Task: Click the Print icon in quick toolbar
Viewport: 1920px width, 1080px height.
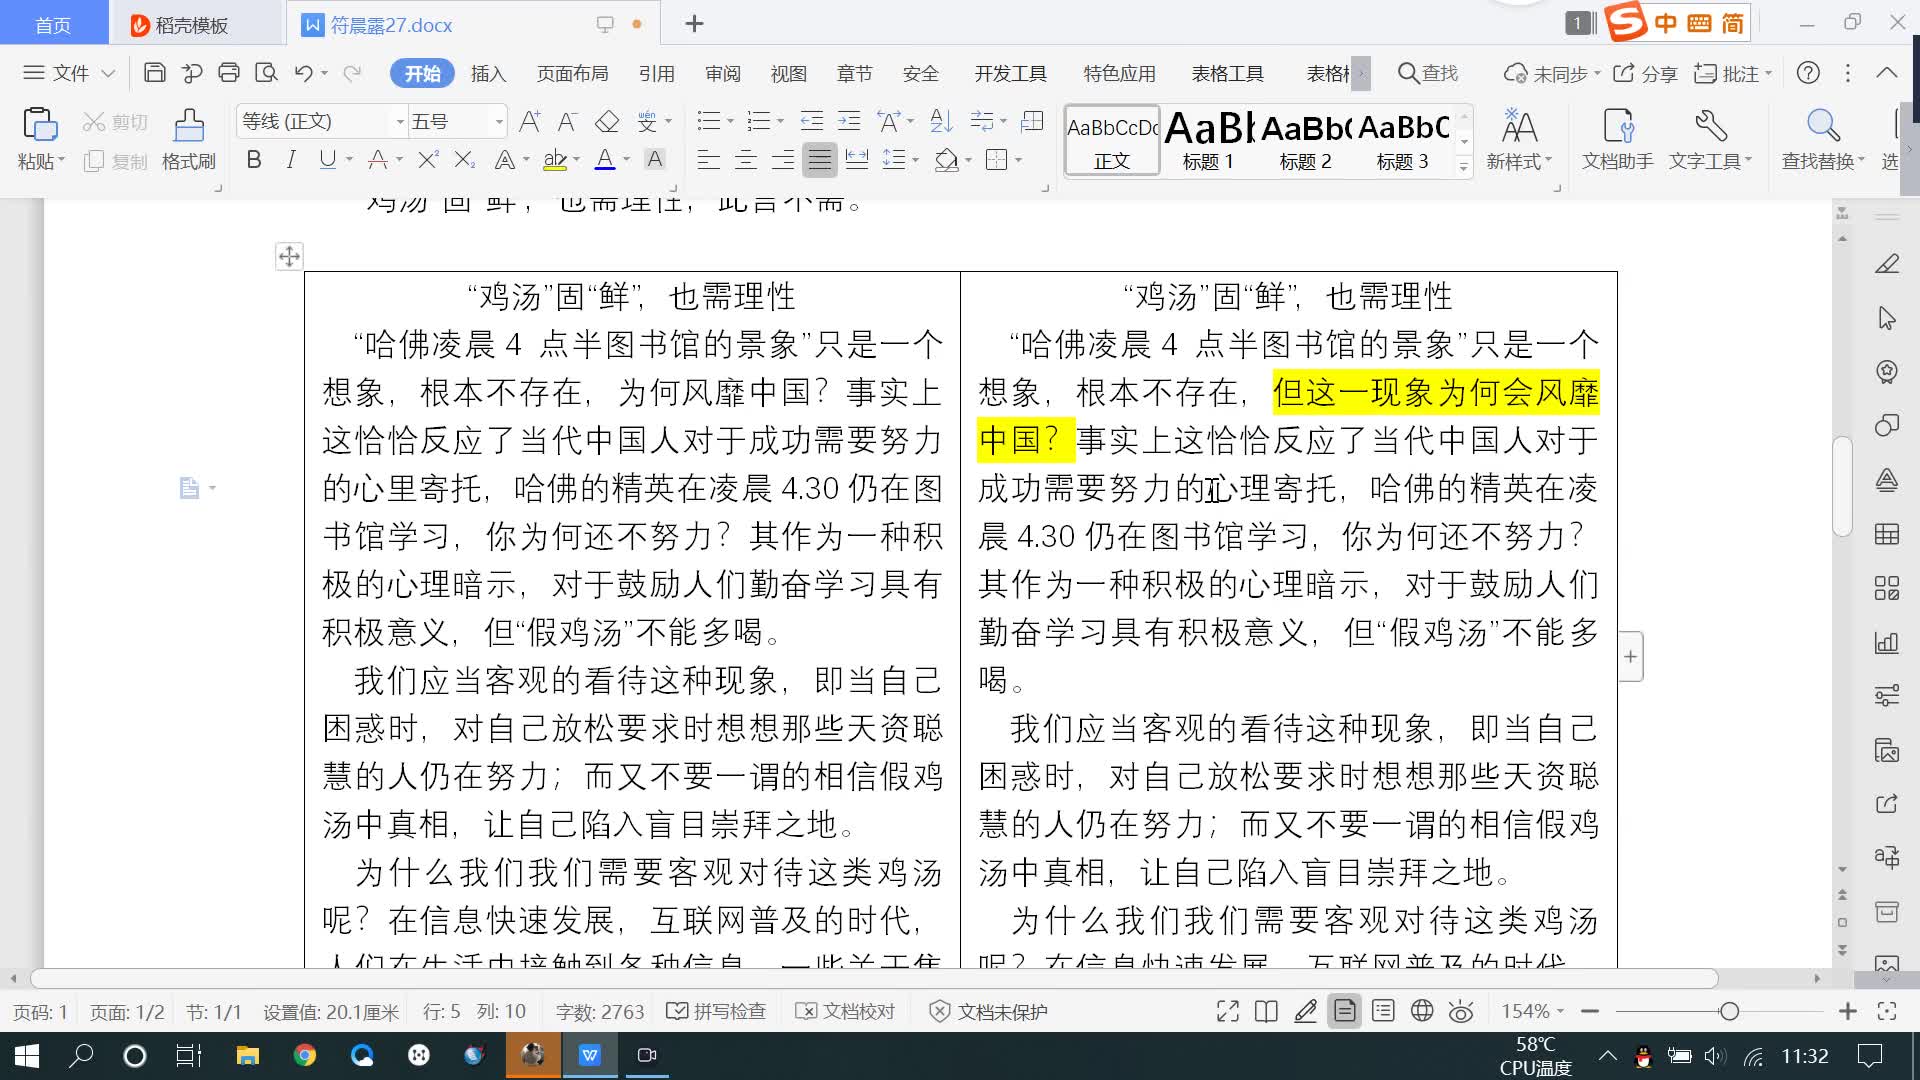Action: click(x=229, y=73)
